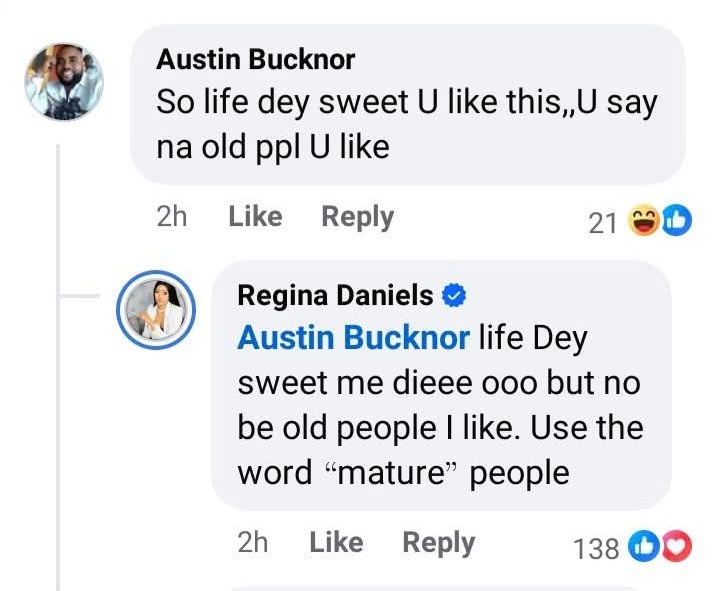
Task: Open the Austin Bucknor mention in Regina's reply
Action: tap(353, 338)
